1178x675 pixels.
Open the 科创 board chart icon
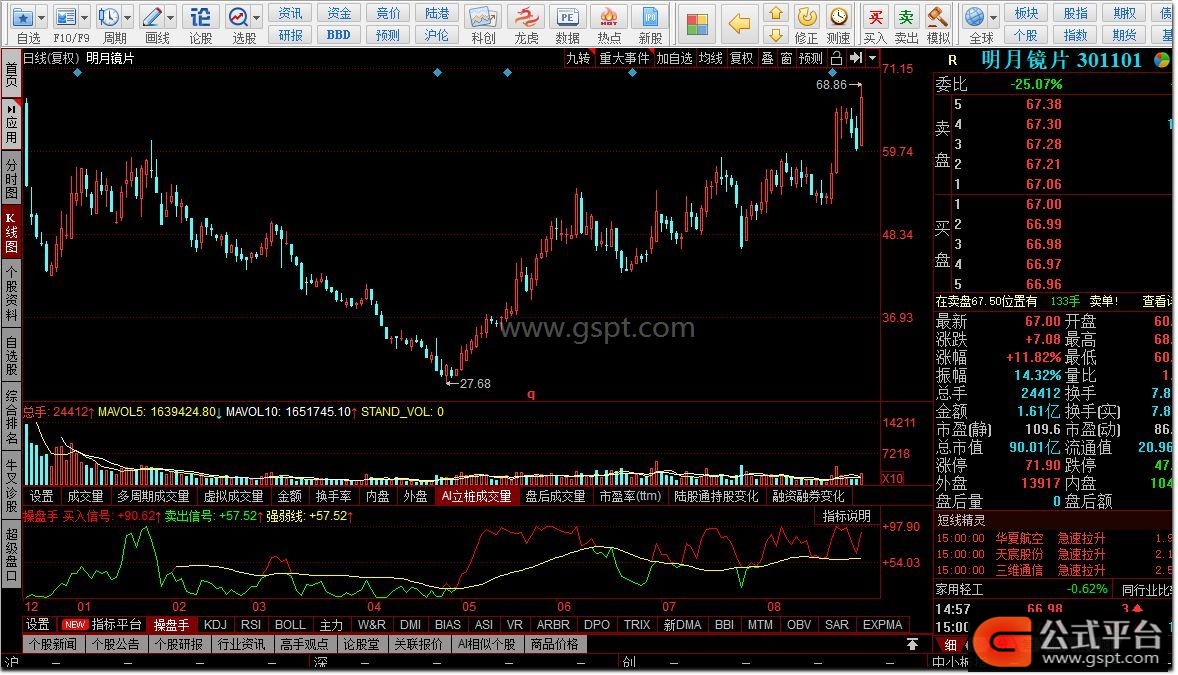coord(483,17)
